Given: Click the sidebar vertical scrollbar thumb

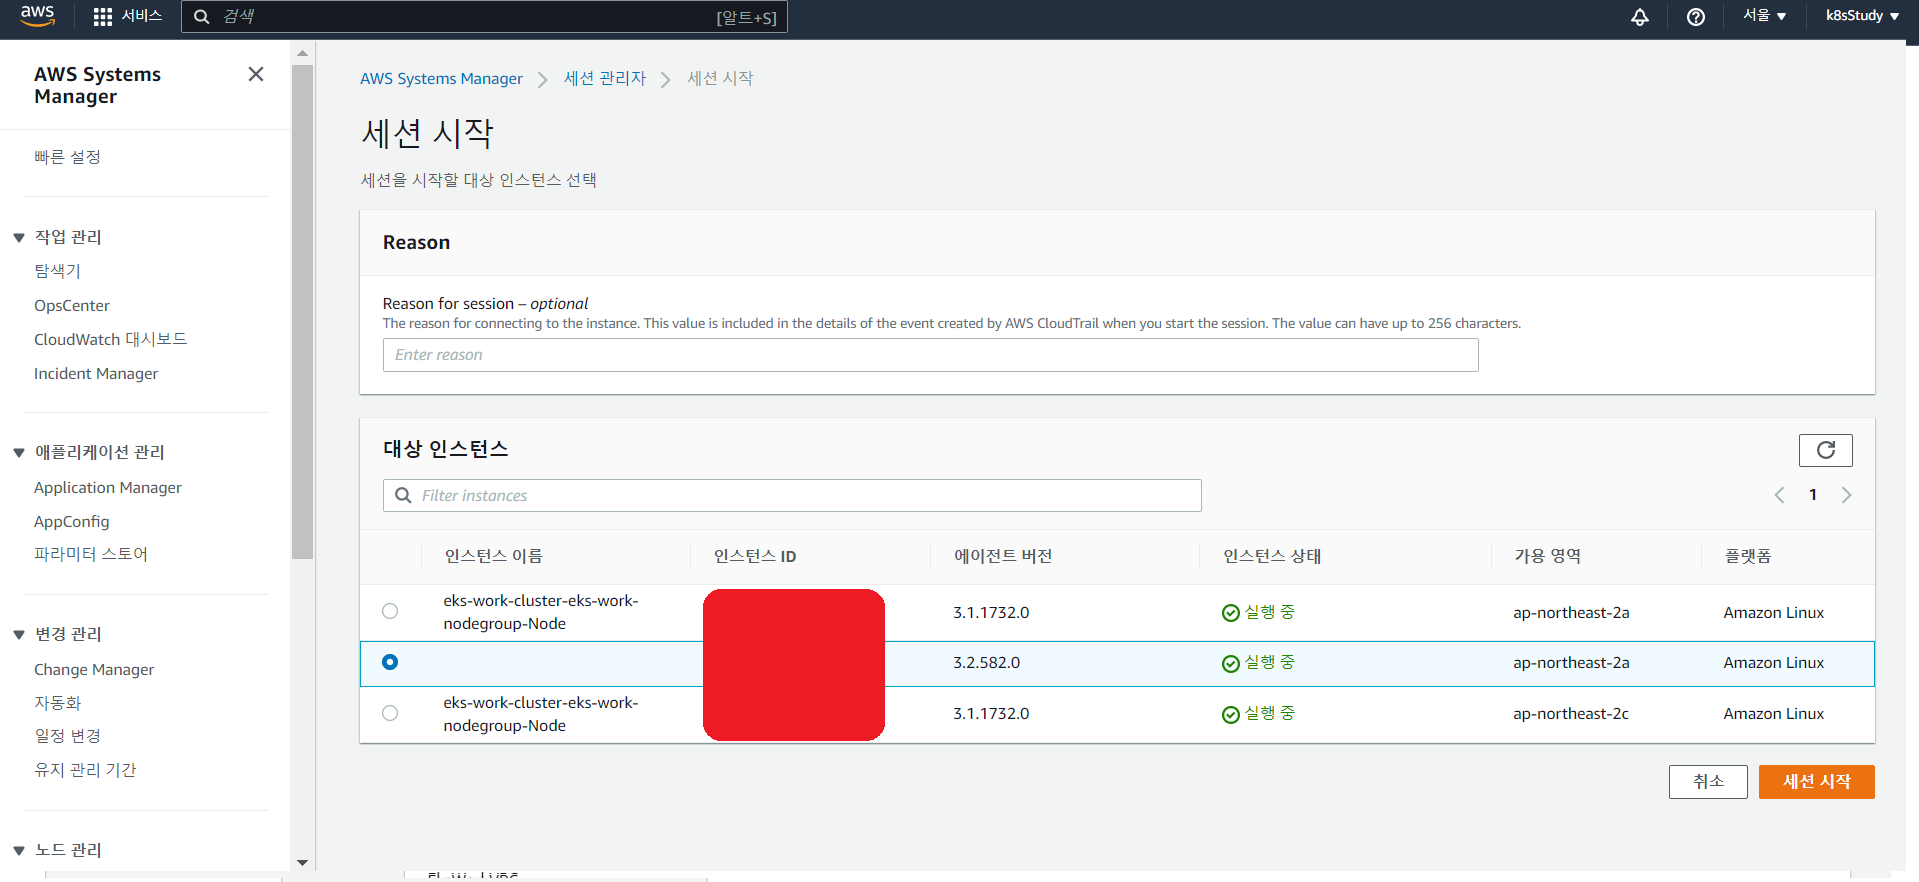Looking at the screenshot, I should 302,312.
